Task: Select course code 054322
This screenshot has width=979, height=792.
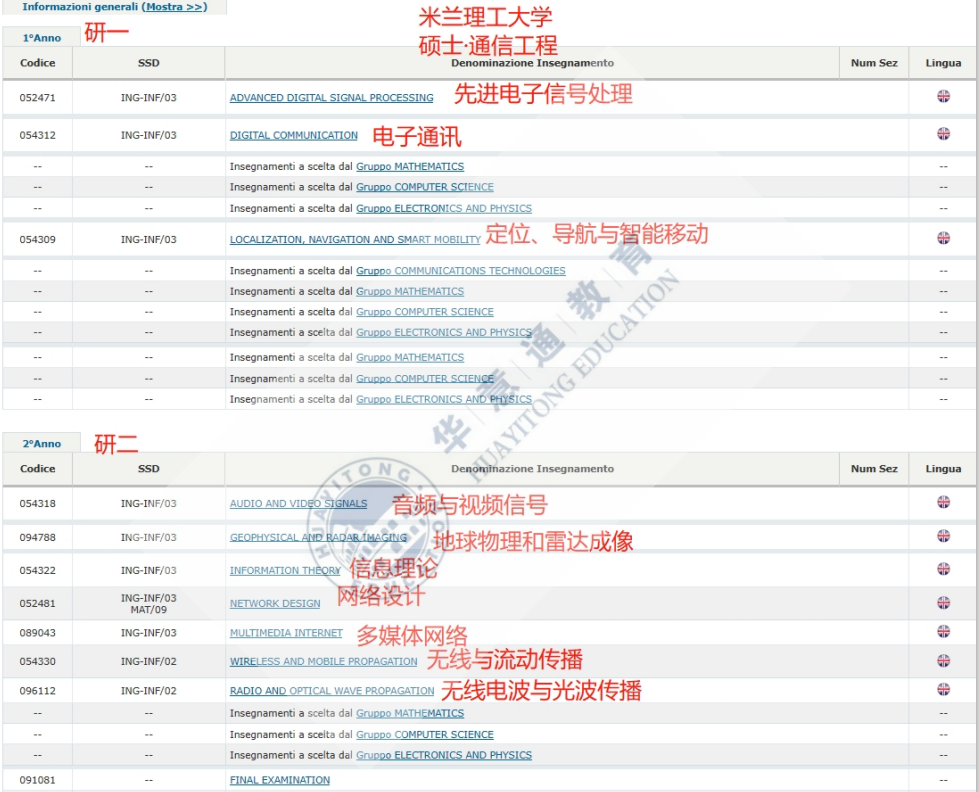Action: (x=37, y=571)
